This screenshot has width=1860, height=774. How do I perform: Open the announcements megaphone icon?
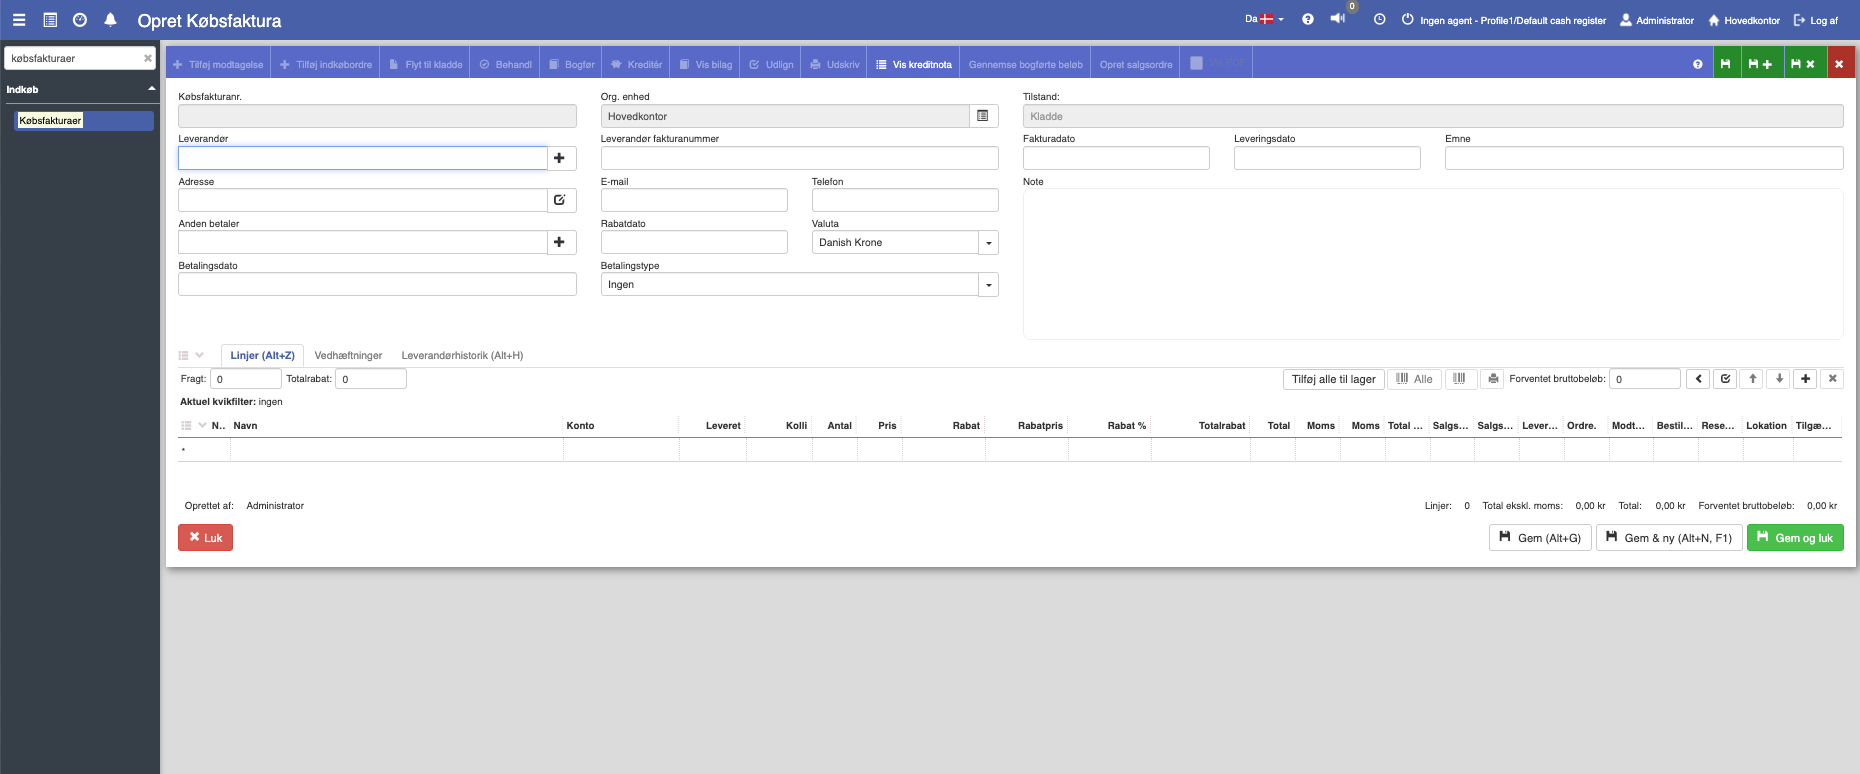pos(1338,19)
